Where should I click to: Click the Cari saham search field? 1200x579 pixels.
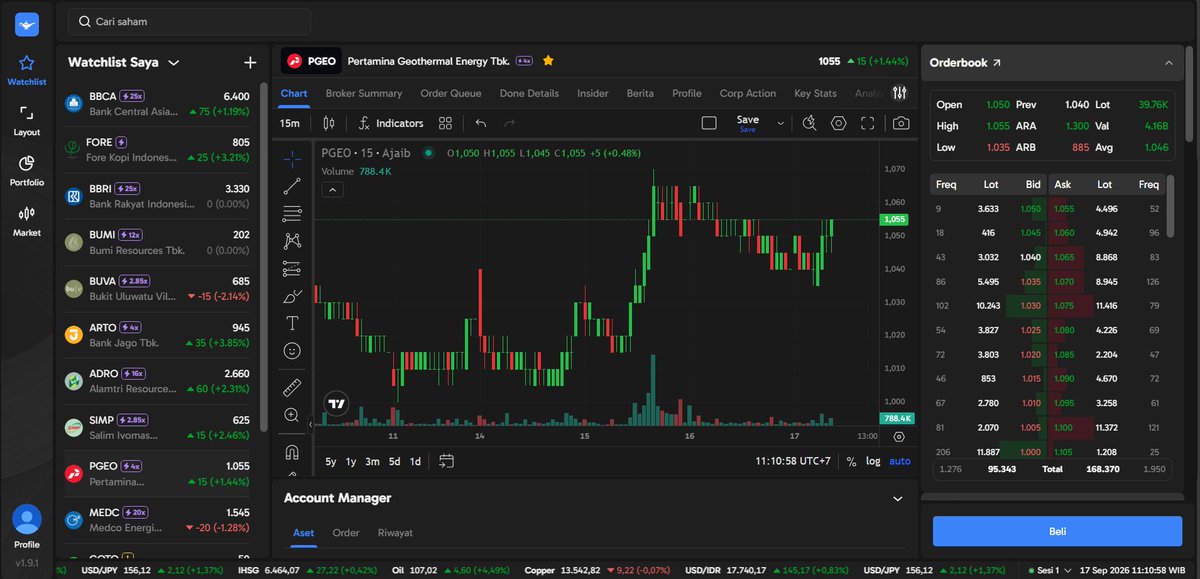[x=189, y=21]
